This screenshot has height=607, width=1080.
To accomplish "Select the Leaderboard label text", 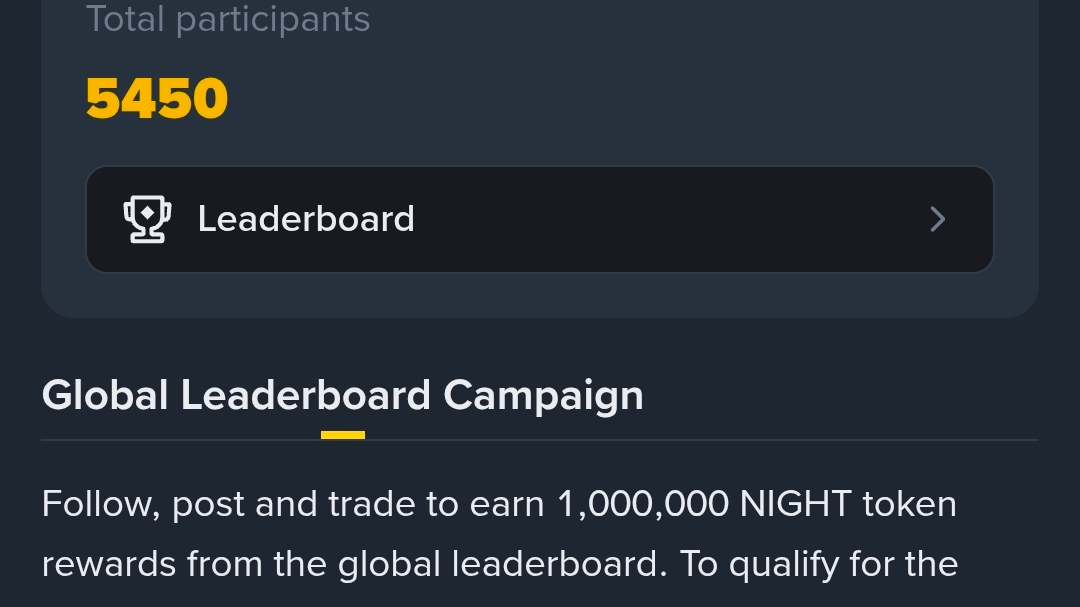I will (x=306, y=219).
